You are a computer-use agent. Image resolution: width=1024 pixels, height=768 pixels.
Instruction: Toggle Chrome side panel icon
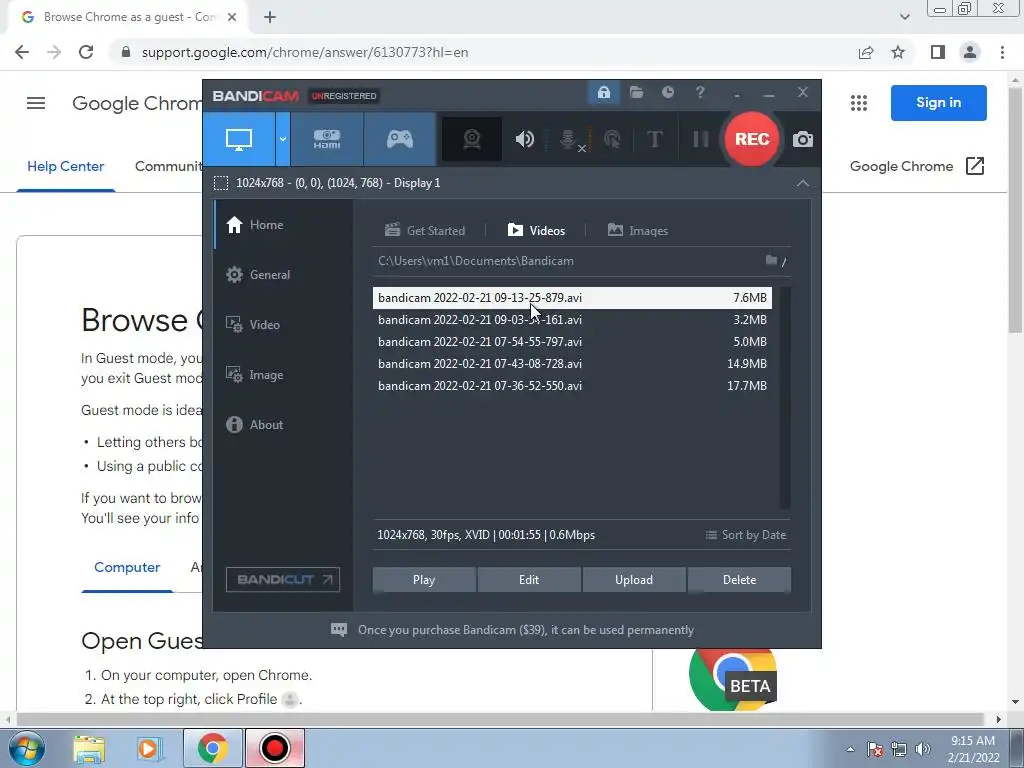[938, 52]
